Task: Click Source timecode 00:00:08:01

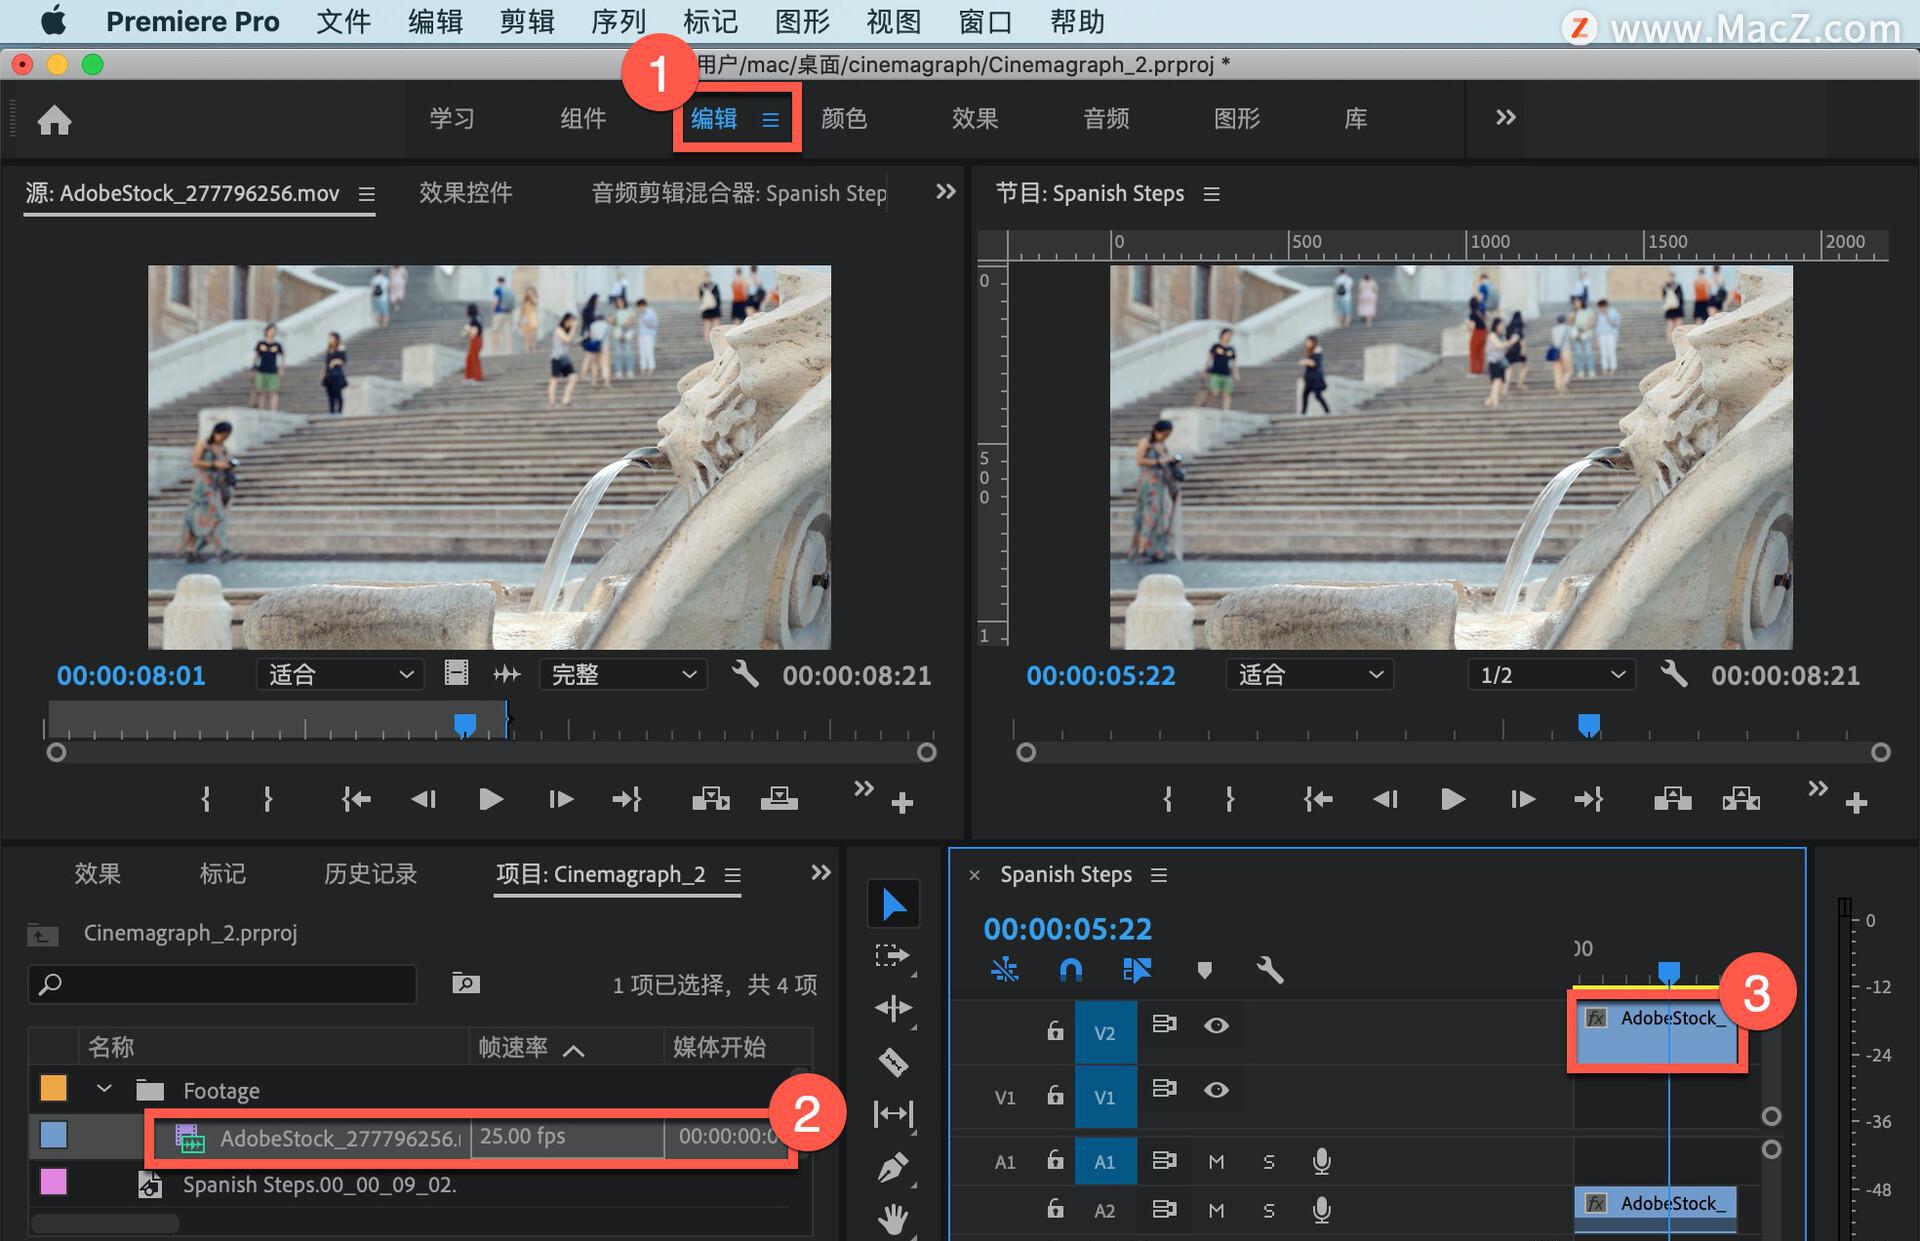Action: pyautogui.click(x=131, y=675)
